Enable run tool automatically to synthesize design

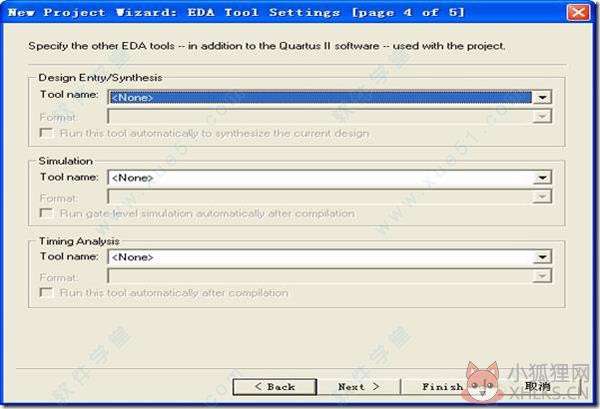coord(46,133)
